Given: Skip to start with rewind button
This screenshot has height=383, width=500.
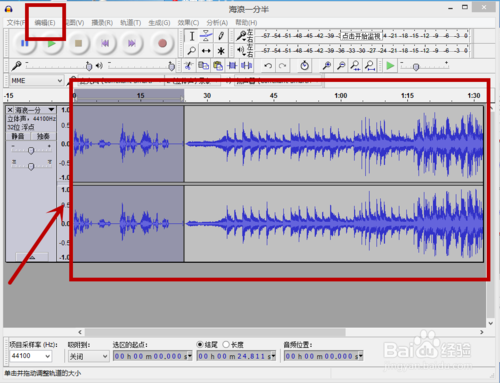Looking at the screenshot, I should click(105, 43).
